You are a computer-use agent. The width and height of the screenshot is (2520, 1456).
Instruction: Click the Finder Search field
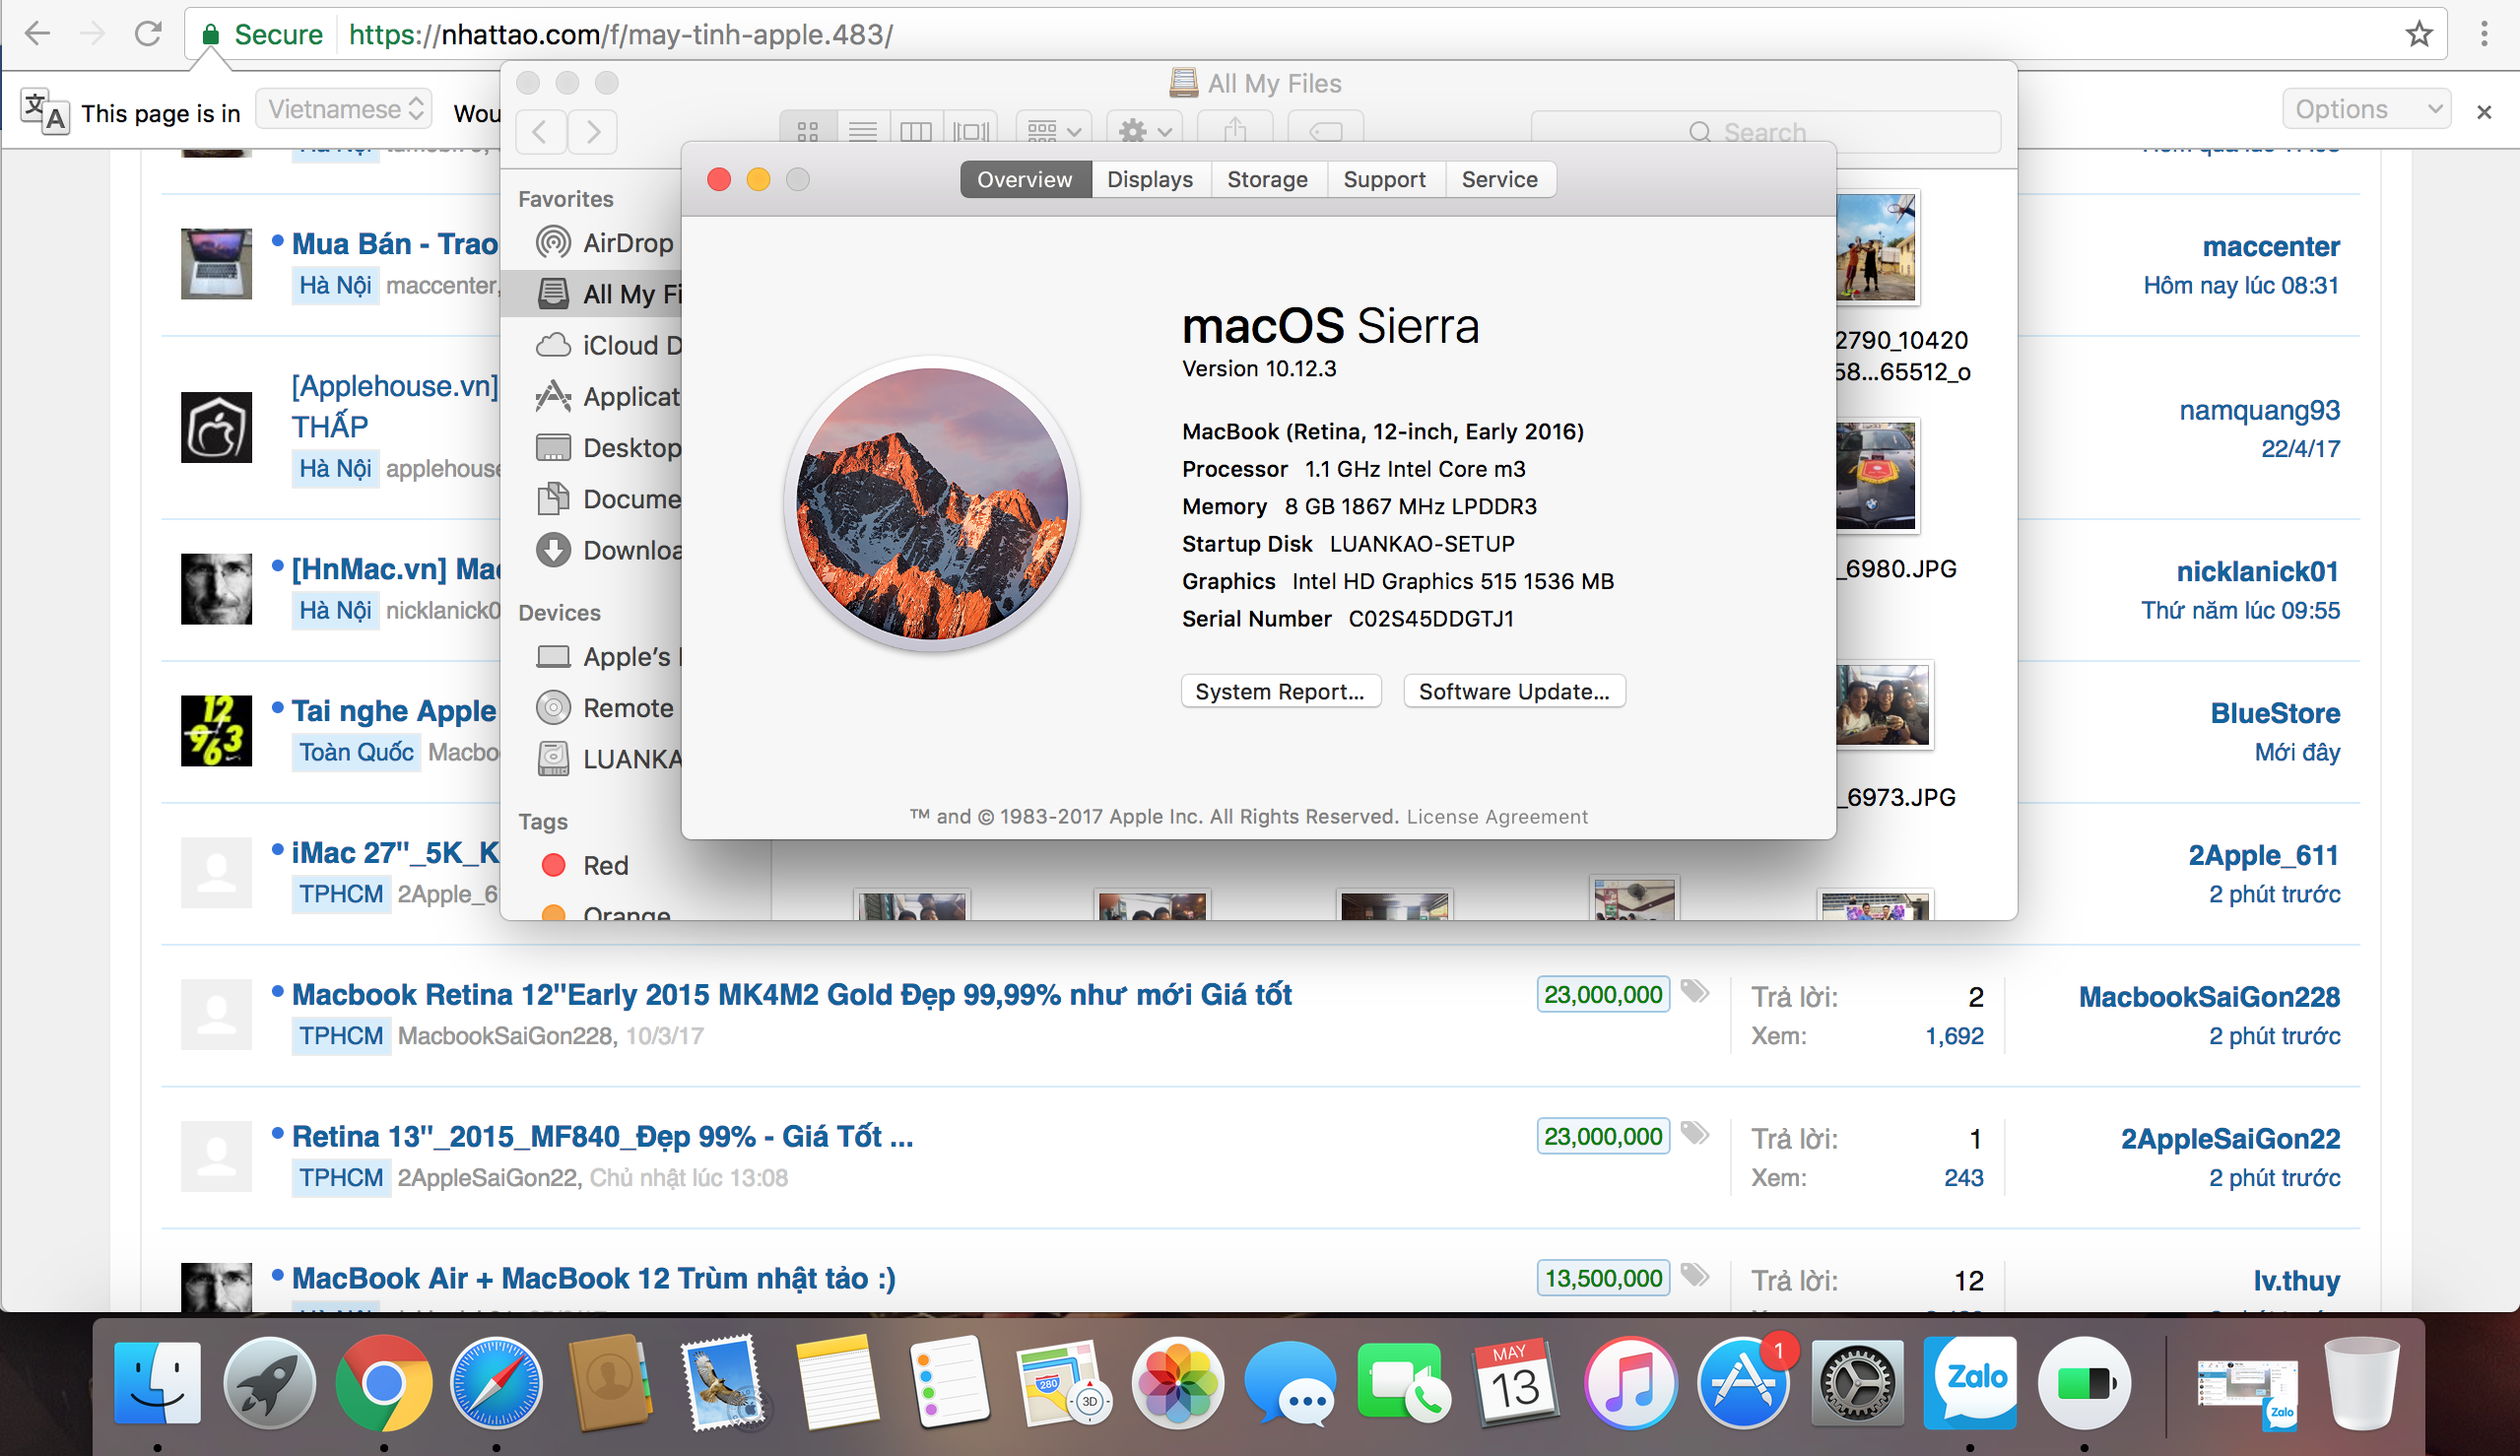[x=1766, y=131]
